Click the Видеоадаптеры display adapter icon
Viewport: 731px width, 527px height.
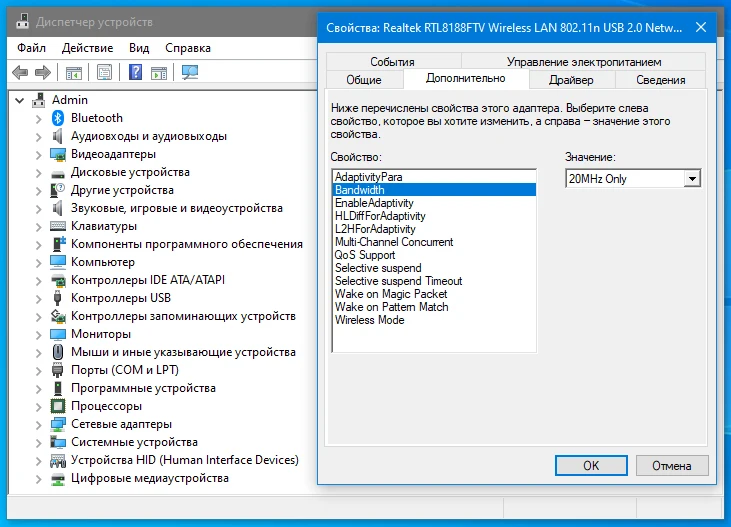coord(58,154)
